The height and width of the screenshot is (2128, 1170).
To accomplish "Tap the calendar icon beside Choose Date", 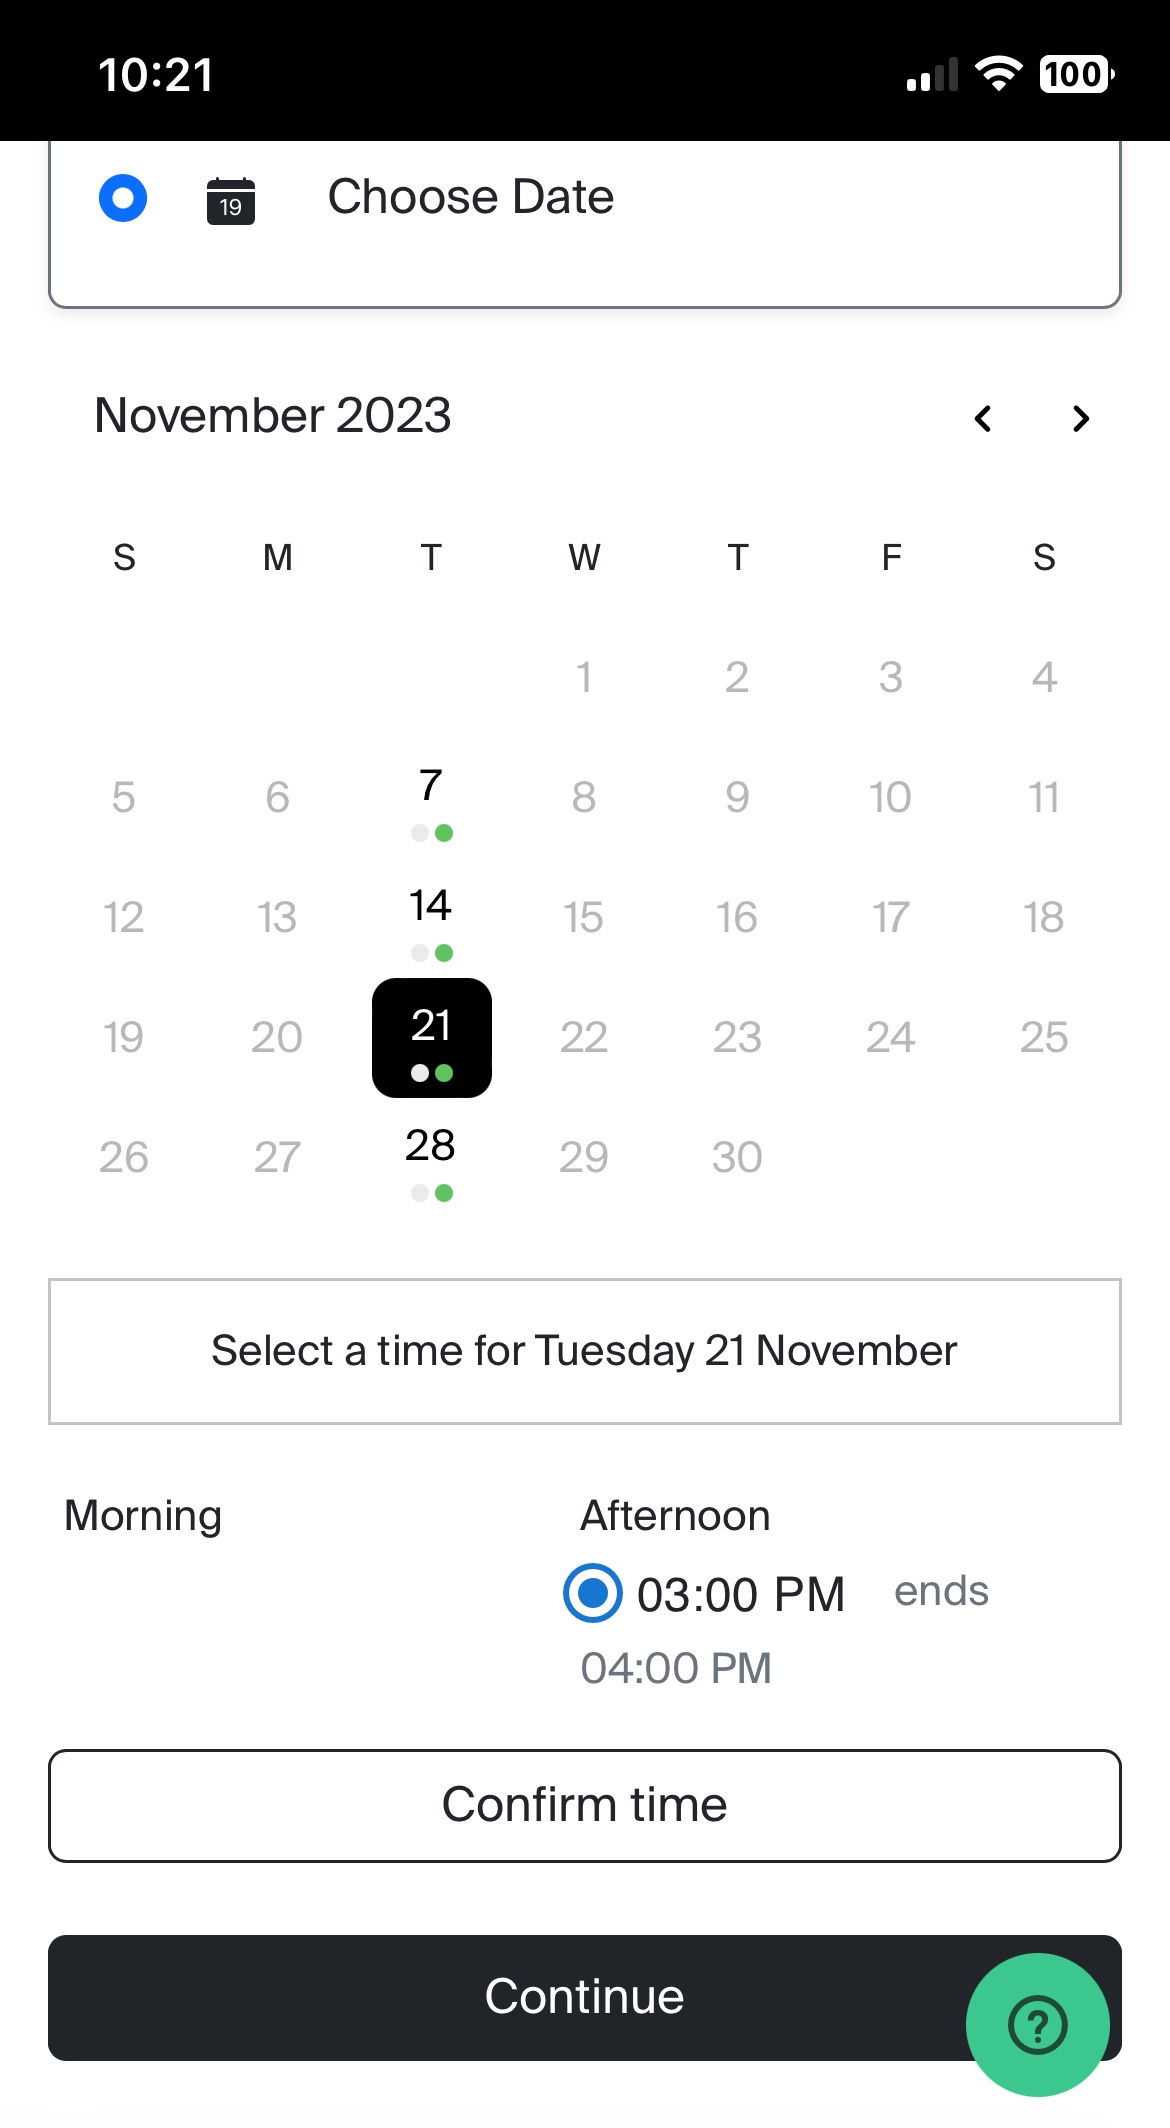I will (x=231, y=200).
